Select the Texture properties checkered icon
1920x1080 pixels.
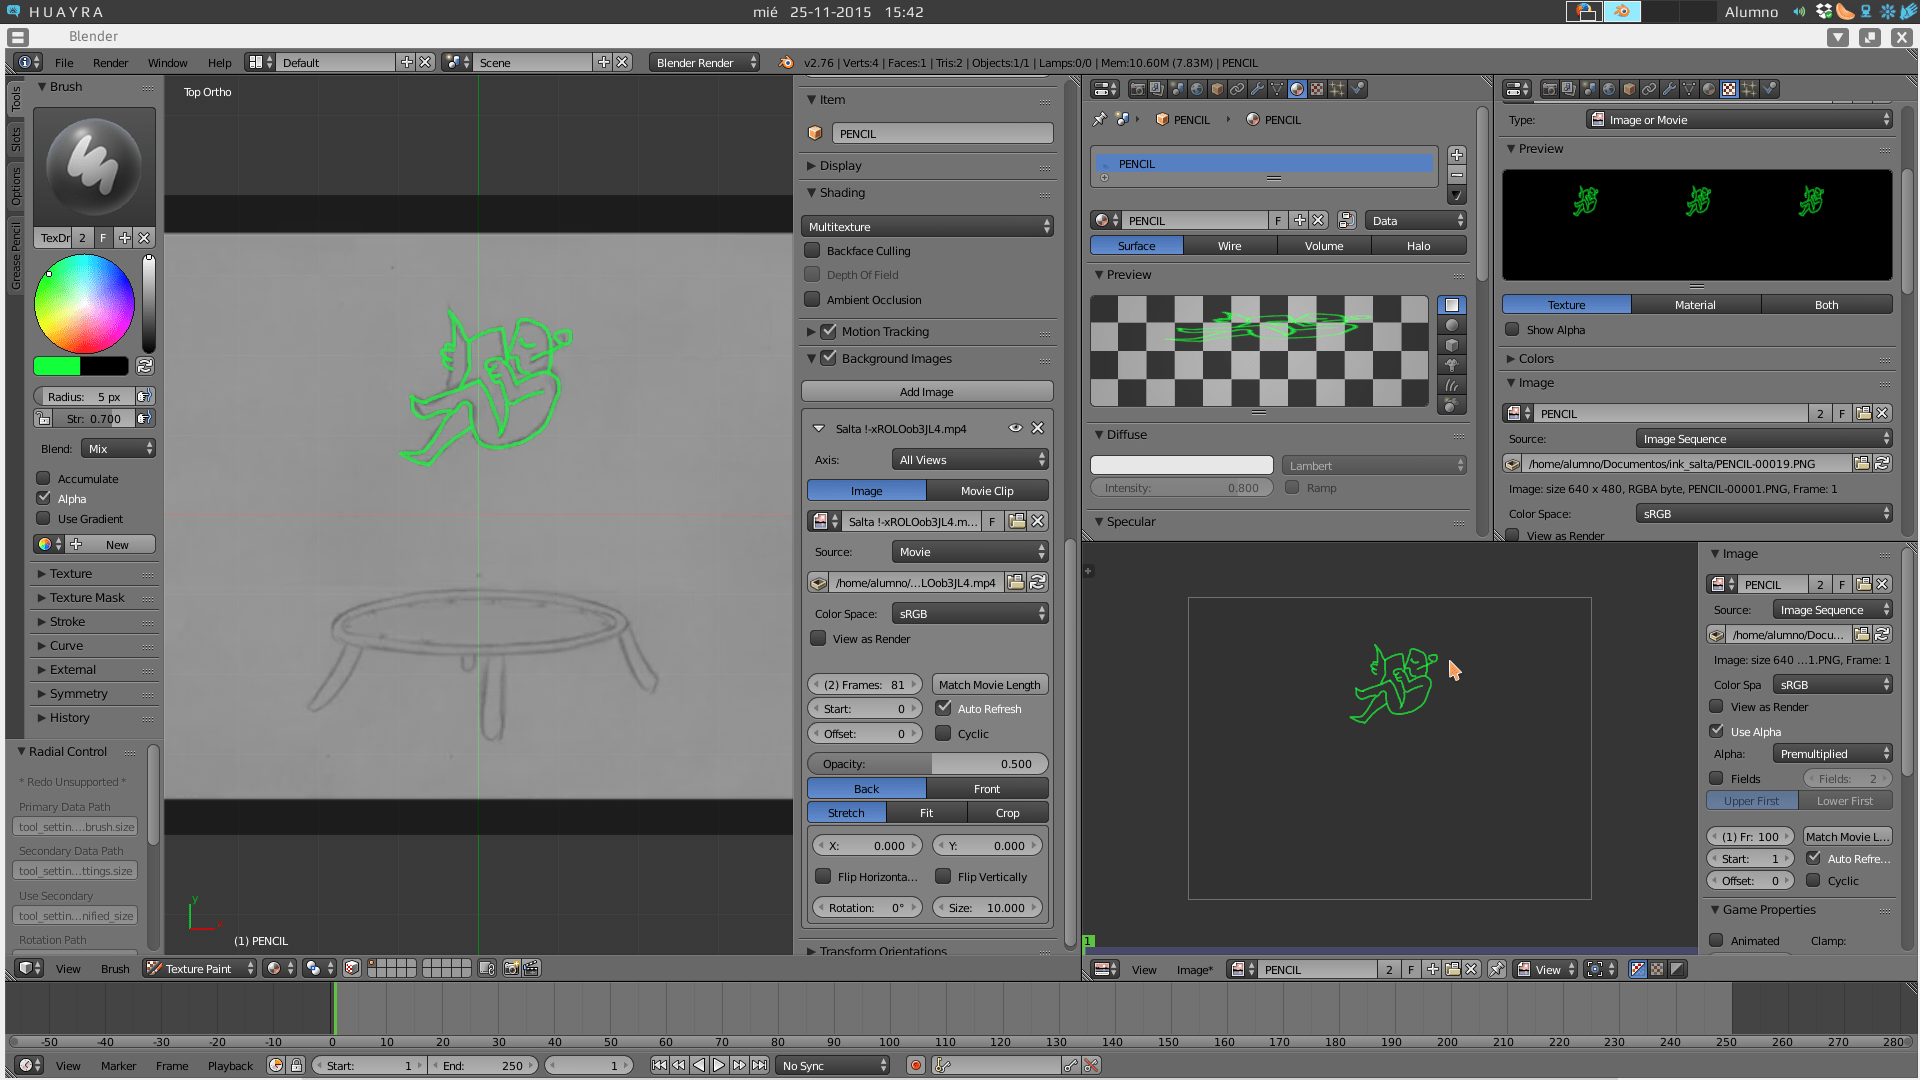click(1729, 88)
